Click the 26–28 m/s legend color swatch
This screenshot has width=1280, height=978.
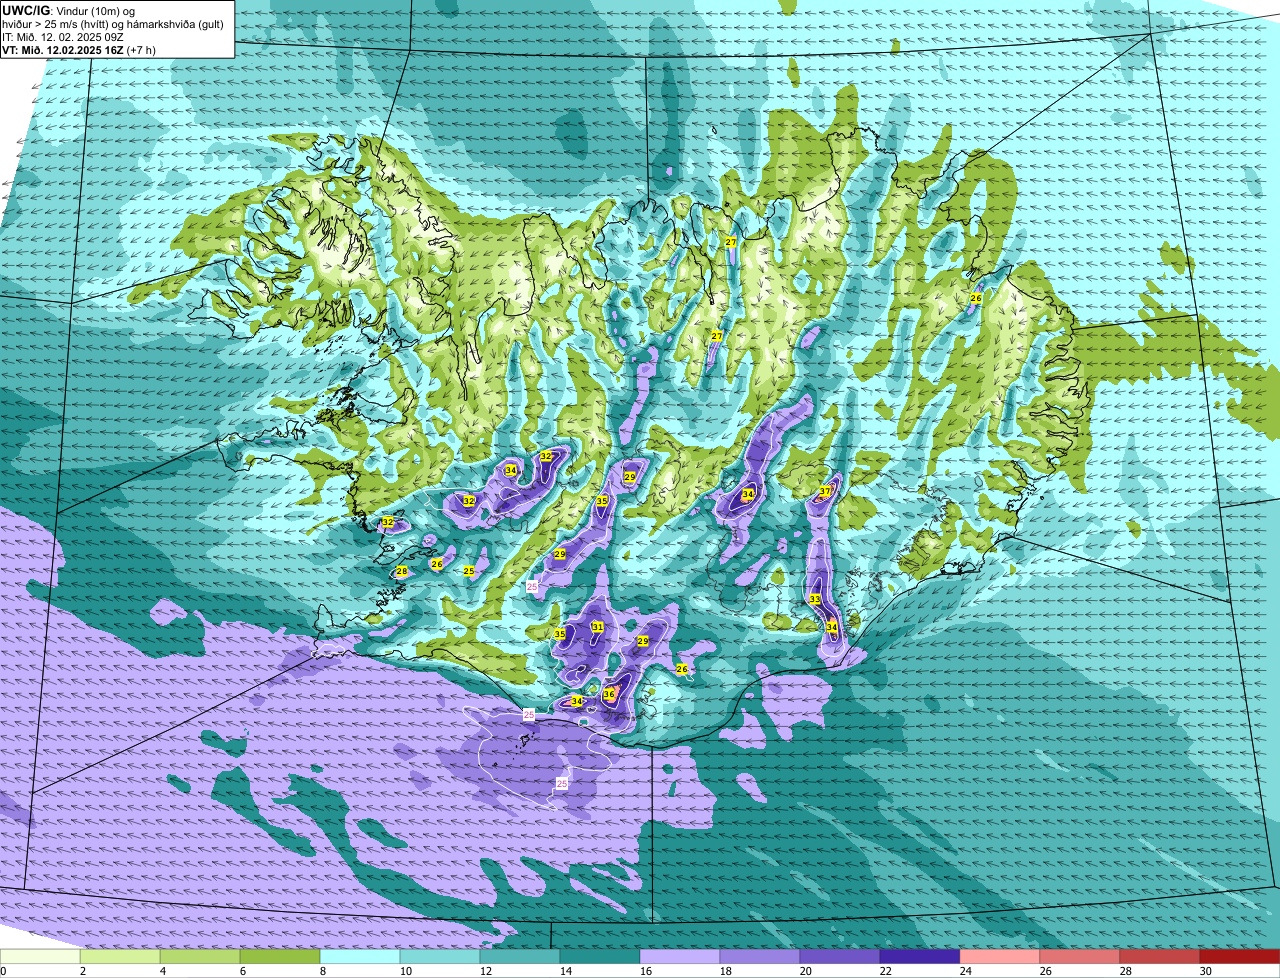tap(1080, 957)
